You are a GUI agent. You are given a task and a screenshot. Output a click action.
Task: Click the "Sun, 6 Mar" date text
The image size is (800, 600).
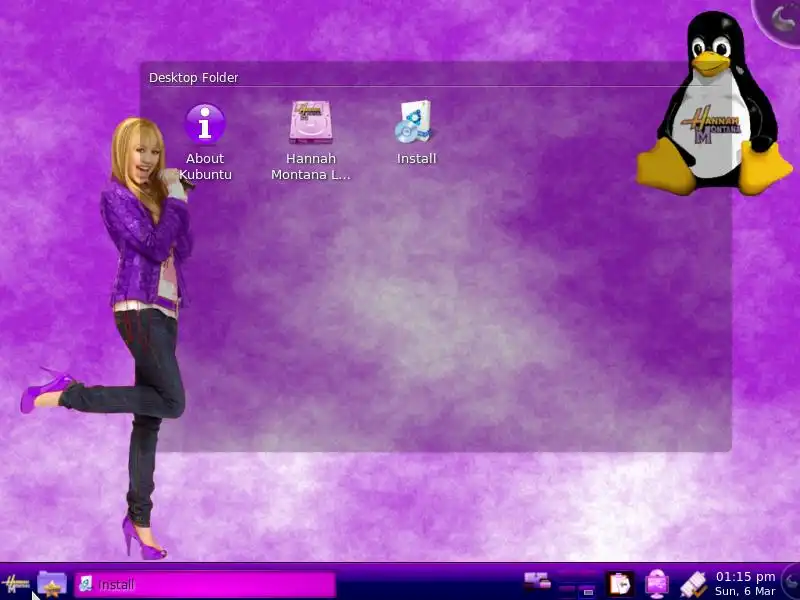745,591
